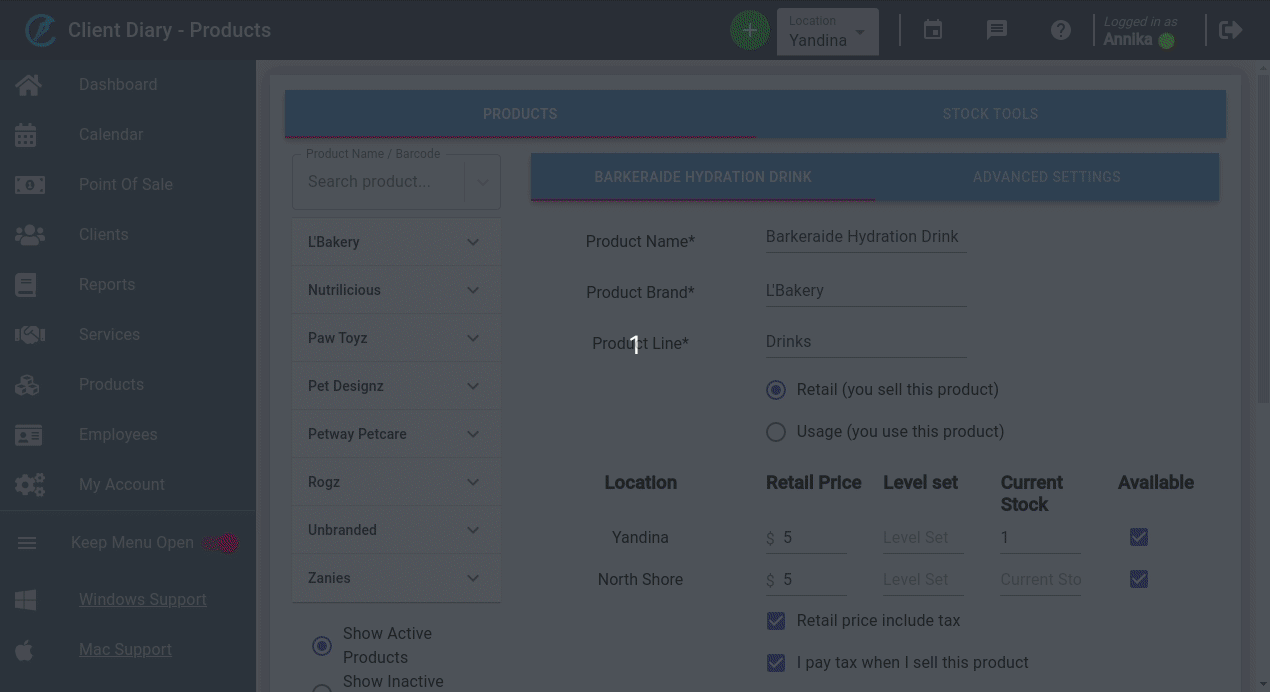Expand the Nutrilicious brand group

[396, 290]
